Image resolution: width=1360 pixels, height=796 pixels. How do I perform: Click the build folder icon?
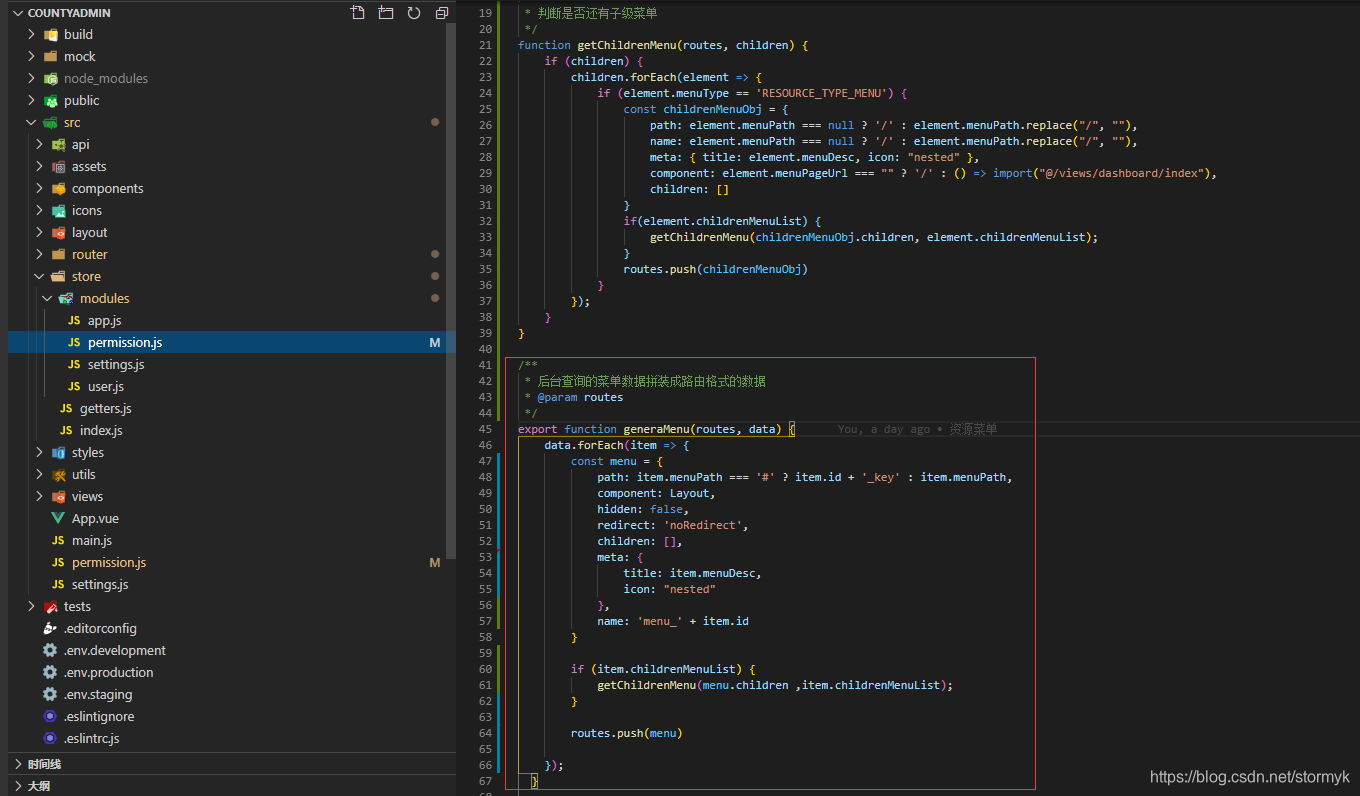[x=51, y=34]
